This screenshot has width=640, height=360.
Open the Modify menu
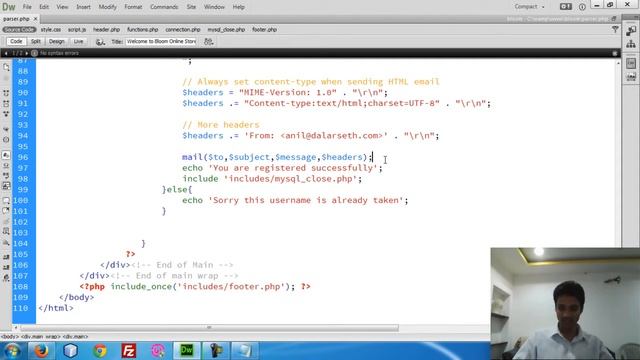107,7
